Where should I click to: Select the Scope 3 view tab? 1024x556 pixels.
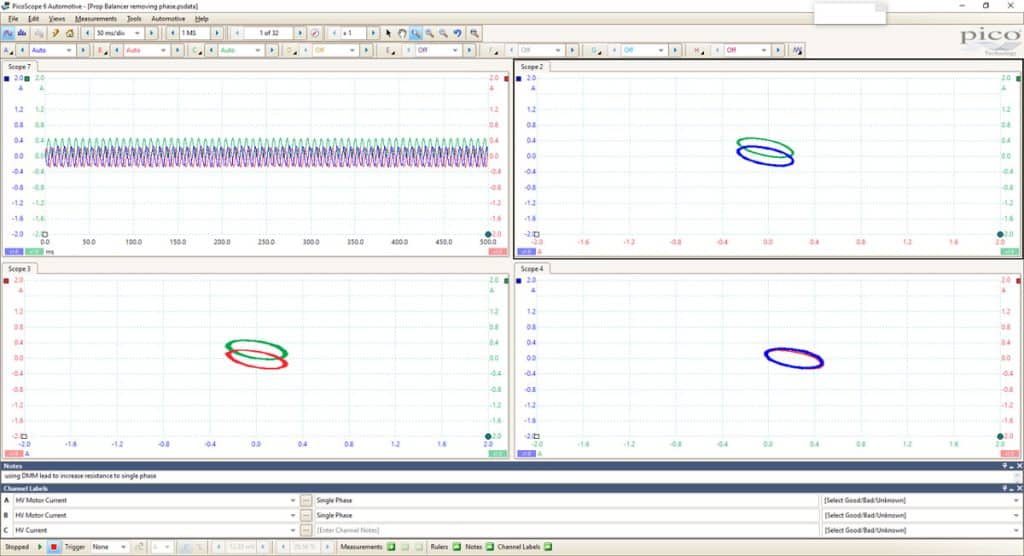[x=19, y=269]
